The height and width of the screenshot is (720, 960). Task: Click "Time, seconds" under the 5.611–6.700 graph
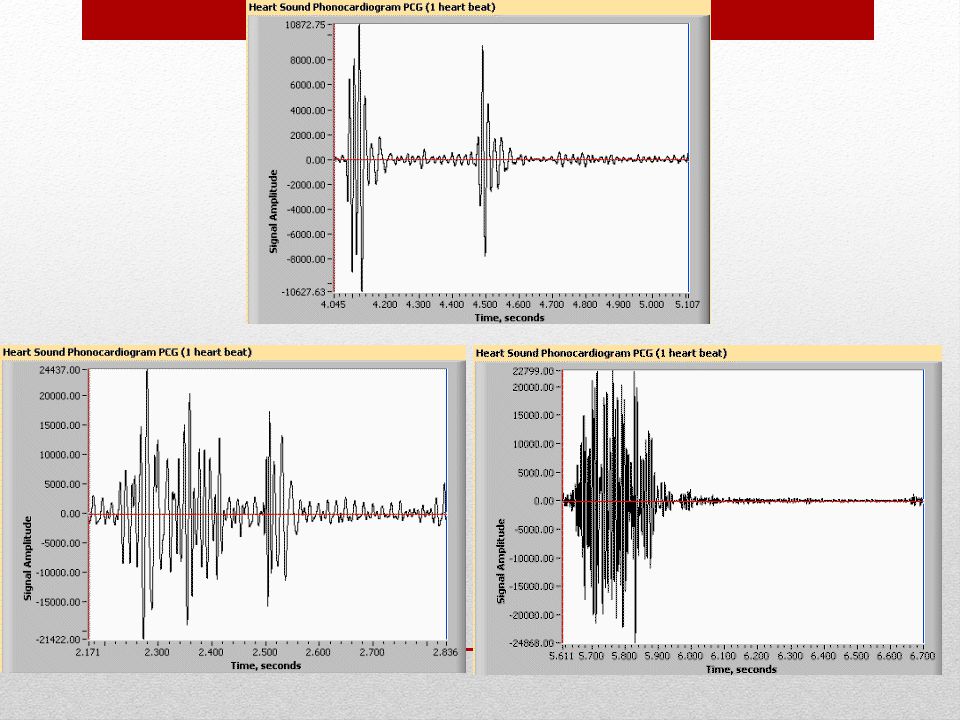point(741,669)
